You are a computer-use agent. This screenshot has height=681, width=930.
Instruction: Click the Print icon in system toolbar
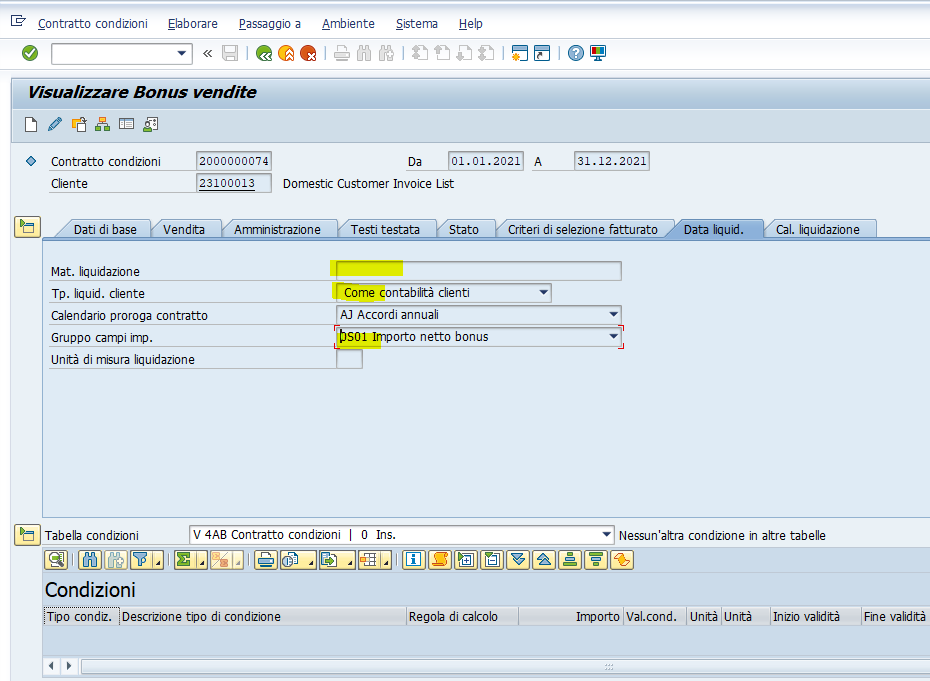pyautogui.click(x=342, y=53)
